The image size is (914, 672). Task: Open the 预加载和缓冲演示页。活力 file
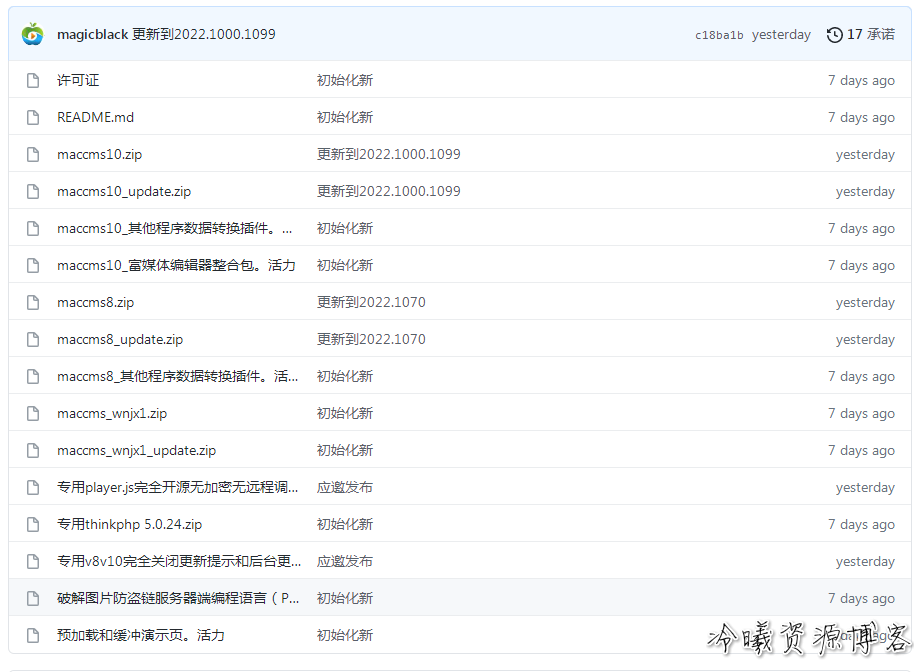(140, 635)
